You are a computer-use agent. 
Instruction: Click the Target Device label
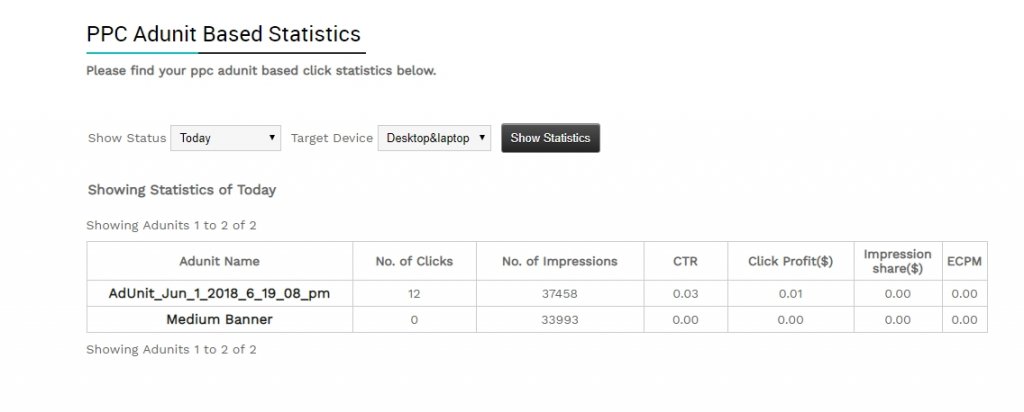(x=332, y=138)
